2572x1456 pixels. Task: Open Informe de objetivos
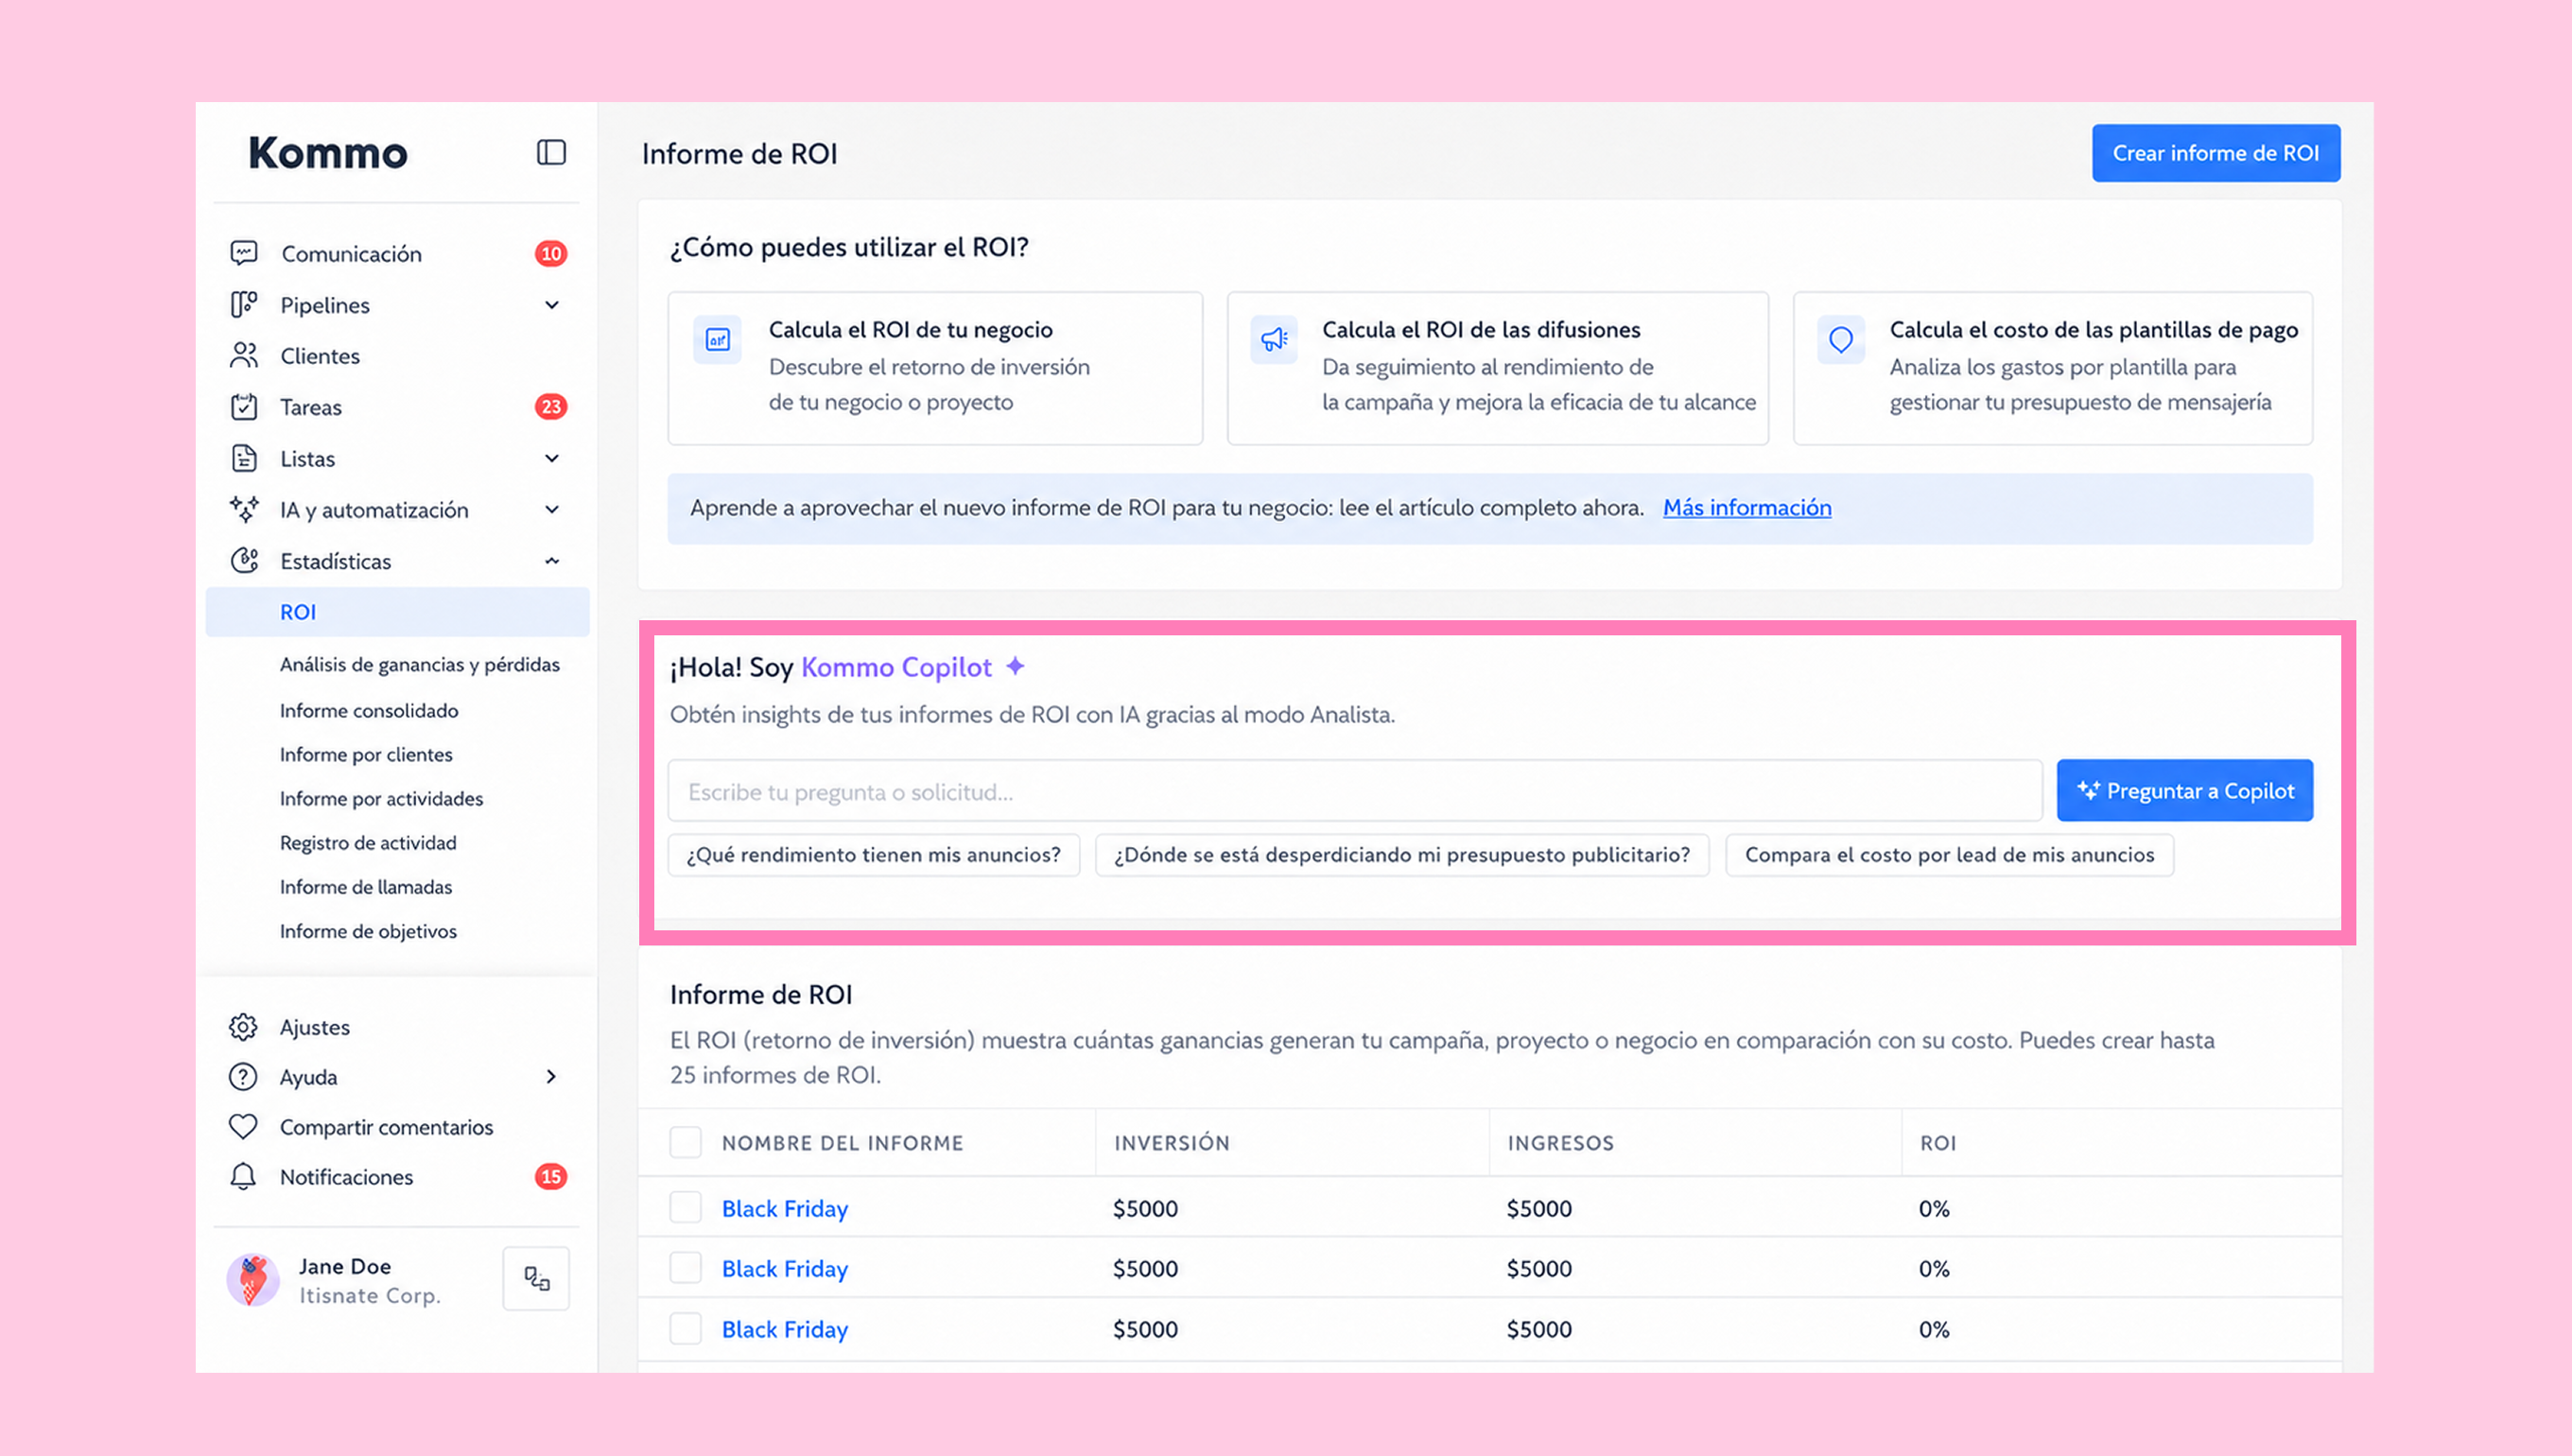(368, 930)
